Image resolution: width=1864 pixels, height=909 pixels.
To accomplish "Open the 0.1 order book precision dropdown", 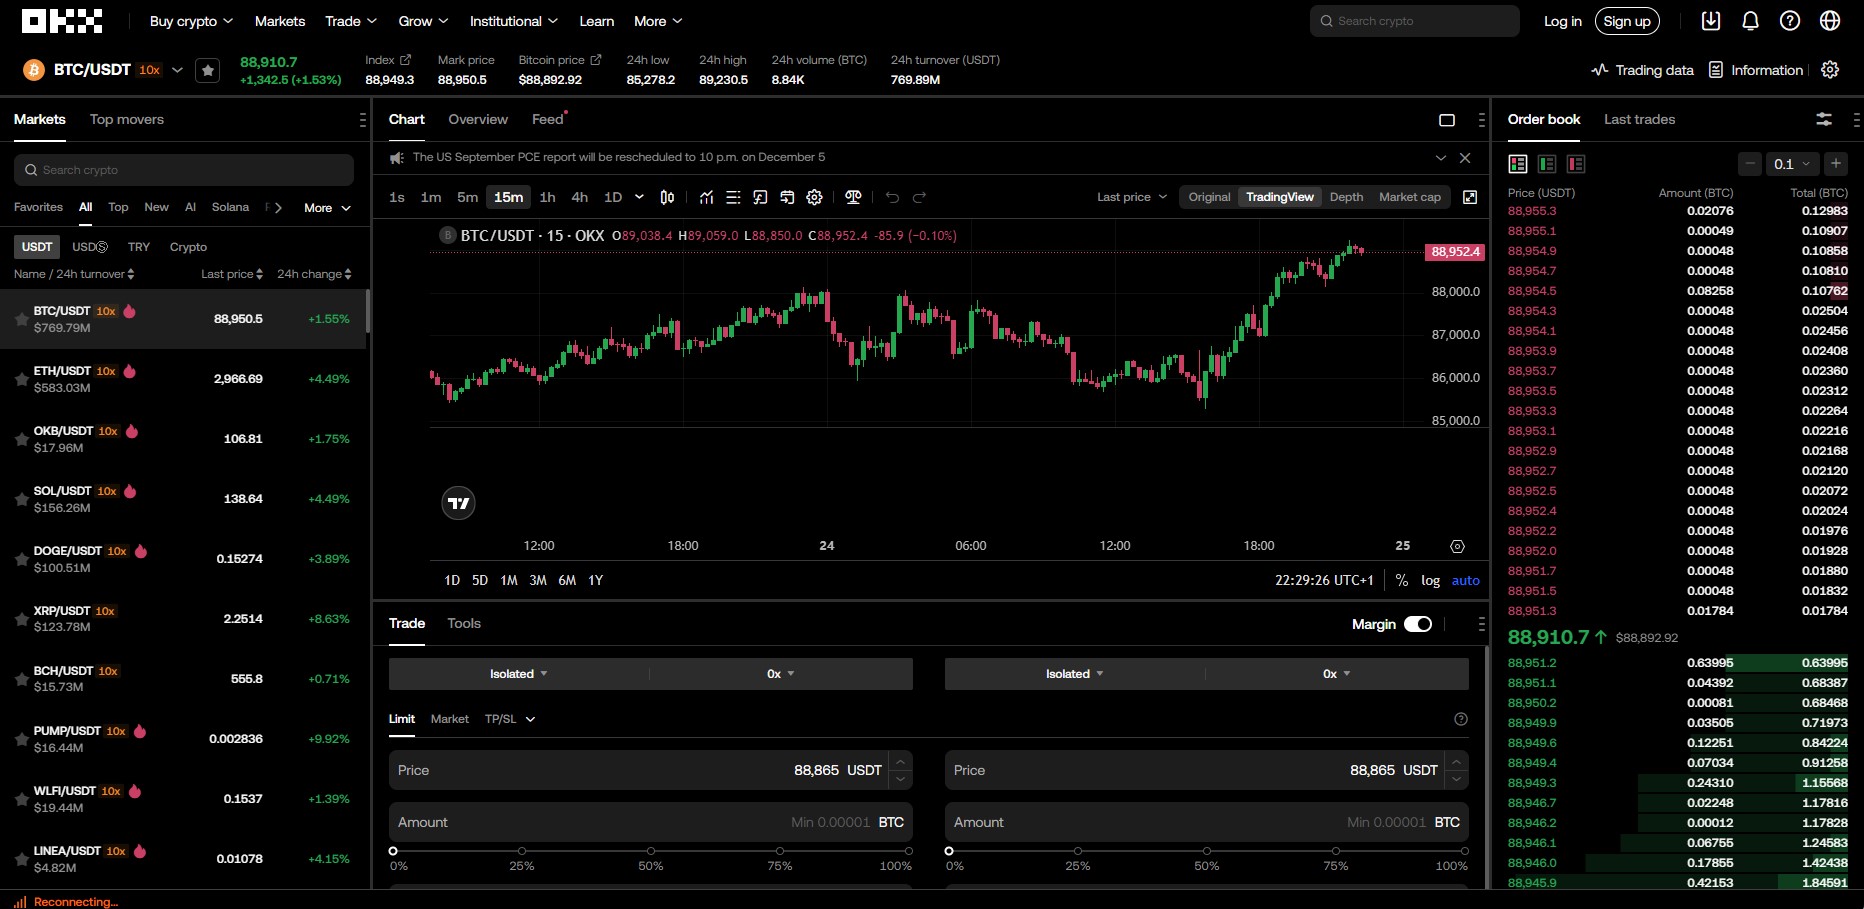I will 1792,163.
